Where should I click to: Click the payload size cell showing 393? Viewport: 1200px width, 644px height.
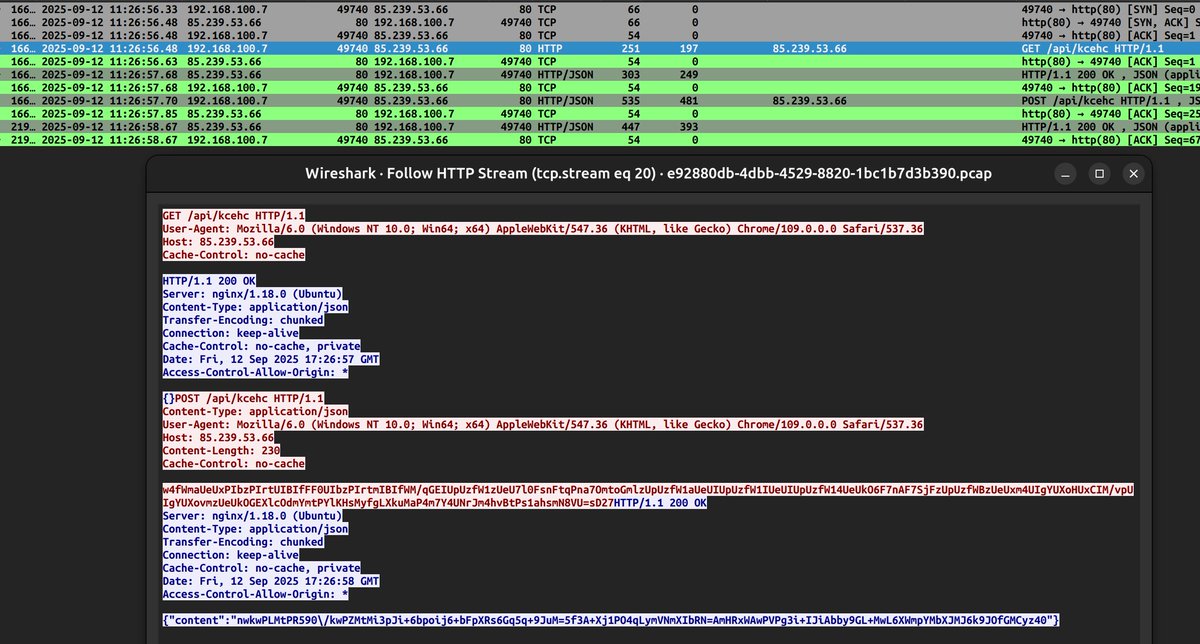coord(688,127)
